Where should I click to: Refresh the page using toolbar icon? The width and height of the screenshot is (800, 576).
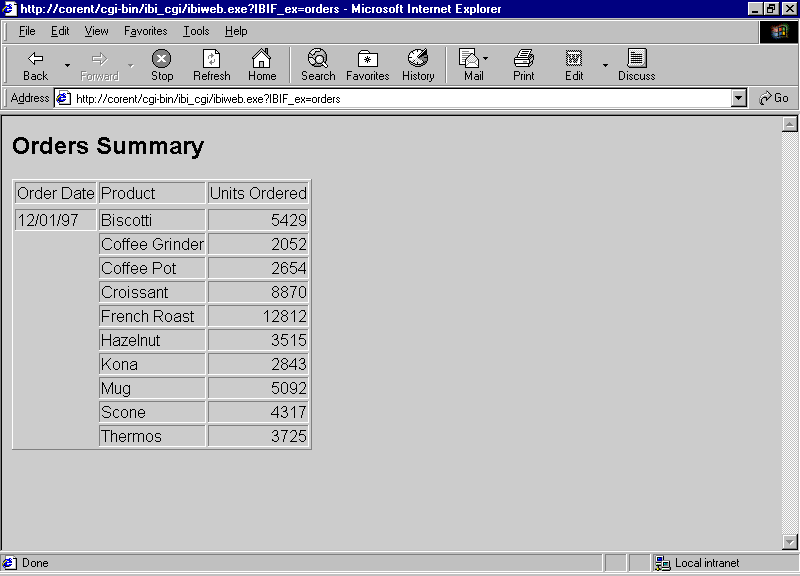tap(211, 59)
